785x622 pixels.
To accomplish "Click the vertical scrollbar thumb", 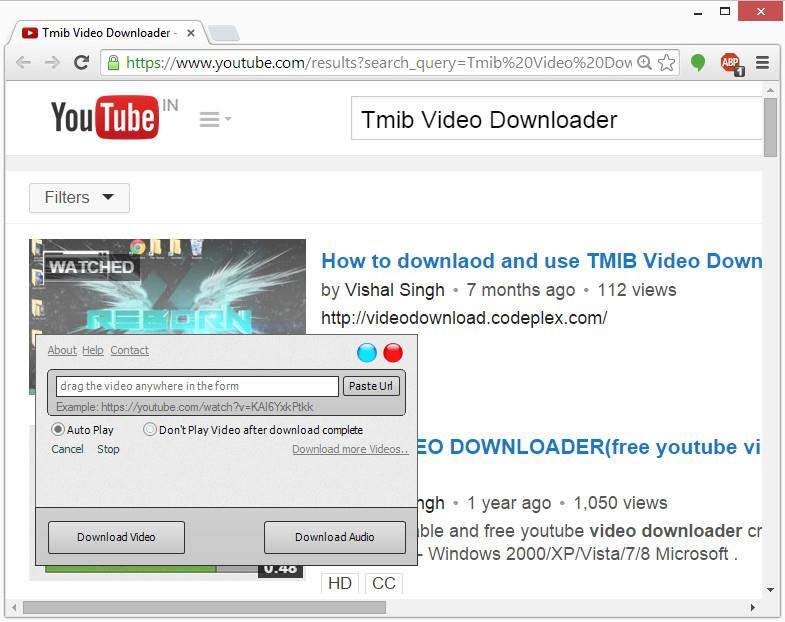I will pyautogui.click(x=770, y=128).
